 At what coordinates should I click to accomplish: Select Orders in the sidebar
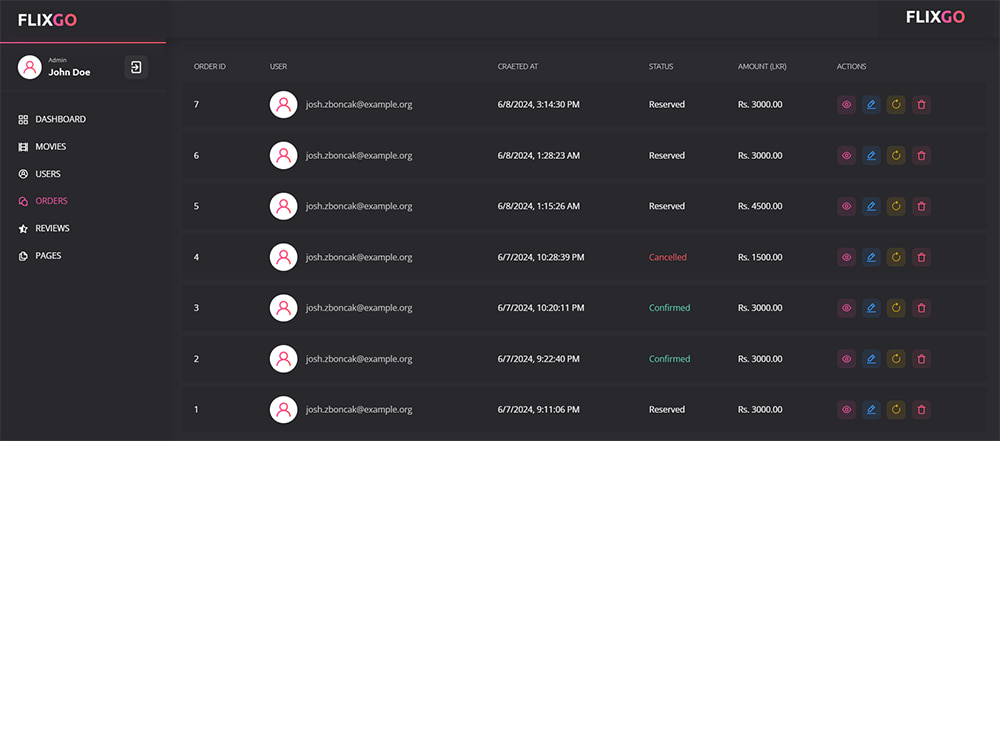43,201
